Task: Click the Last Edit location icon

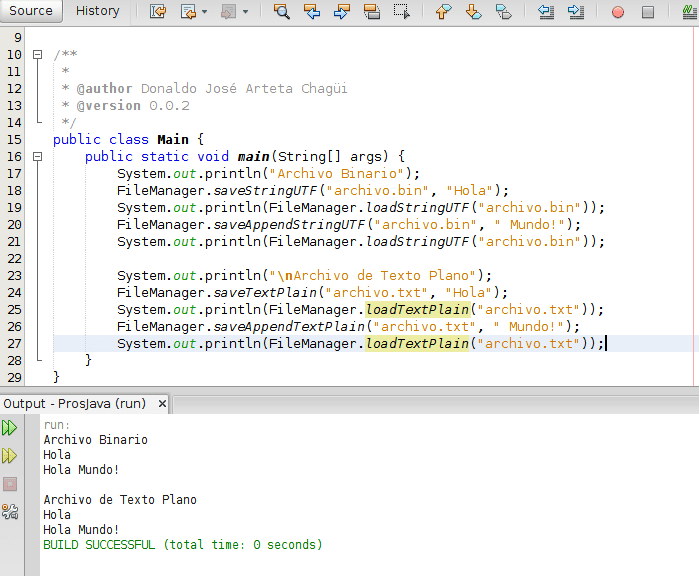Action: click(157, 11)
